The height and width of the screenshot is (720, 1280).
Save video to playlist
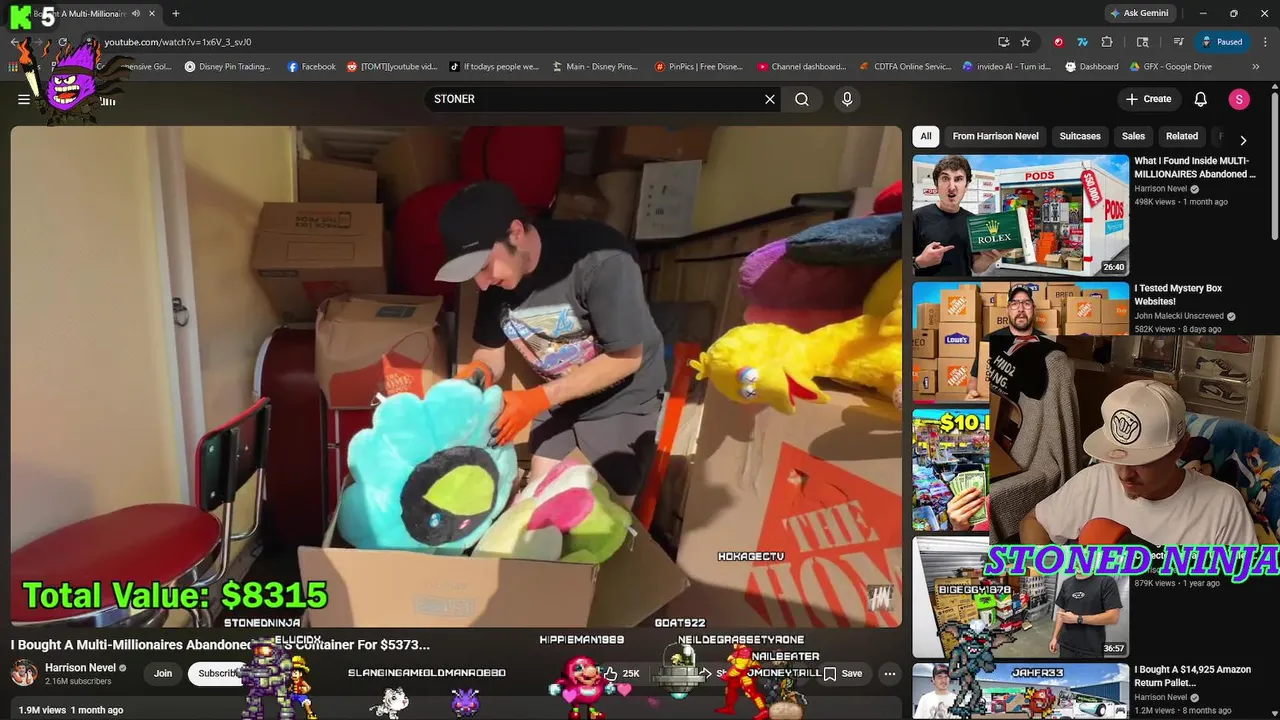(843, 673)
